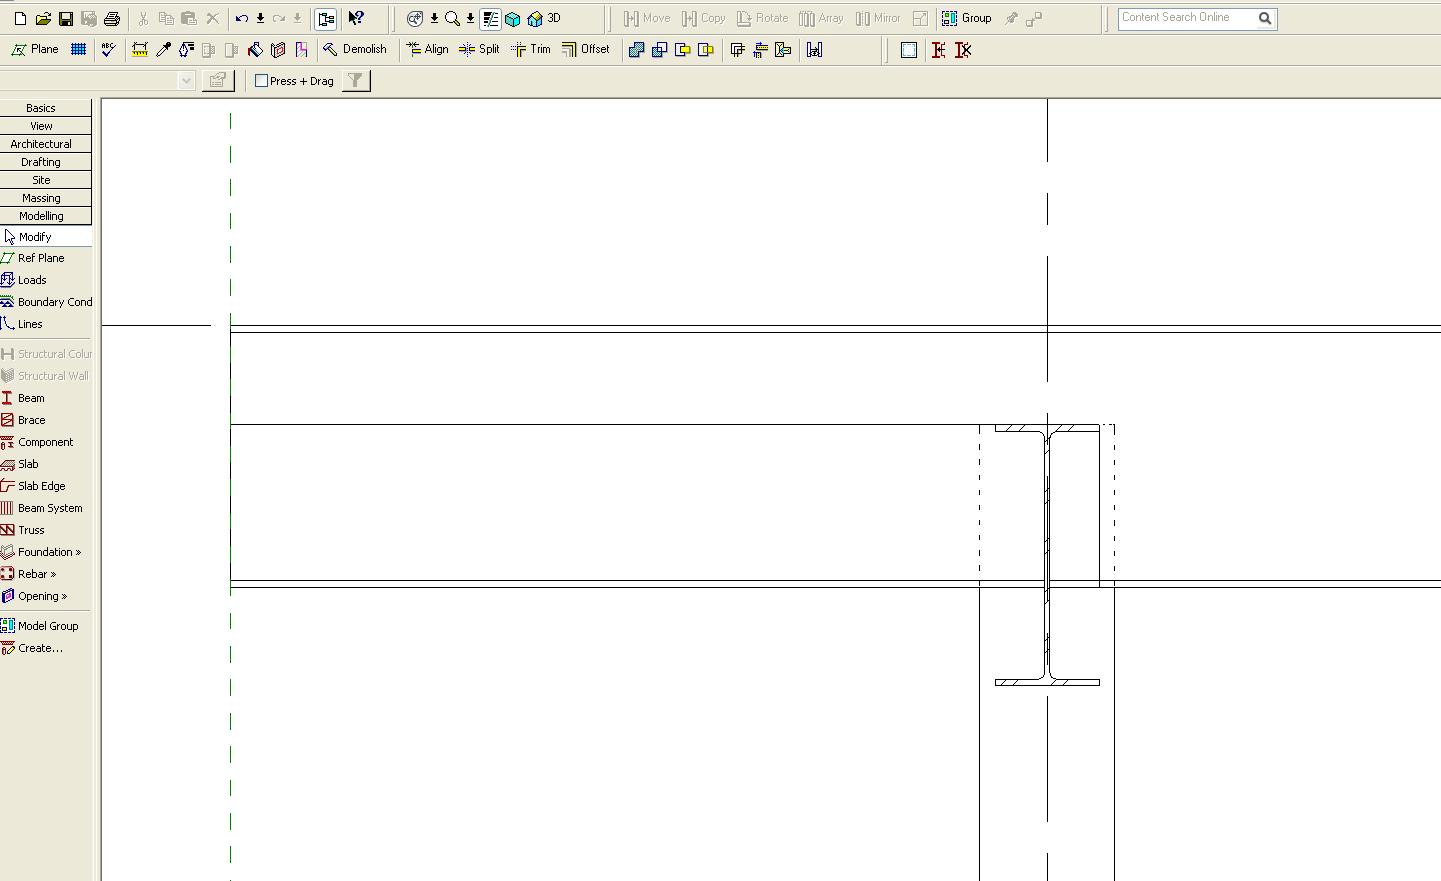Open the Drafting tab
The height and width of the screenshot is (881, 1441).
click(x=41, y=162)
